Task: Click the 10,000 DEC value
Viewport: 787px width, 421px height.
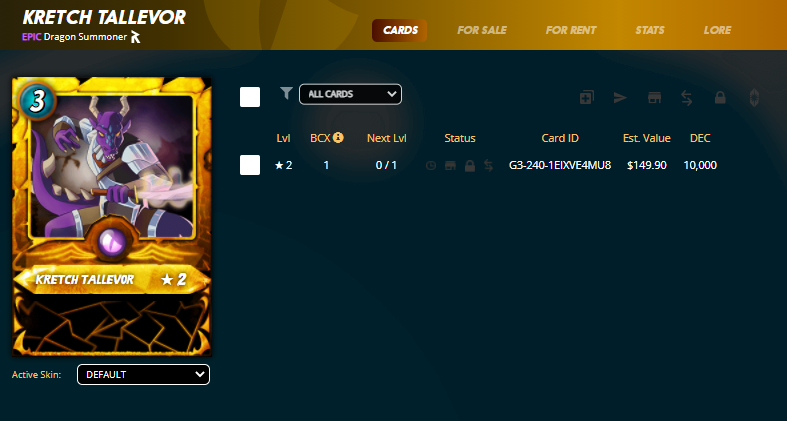Action: (x=700, y=165)
